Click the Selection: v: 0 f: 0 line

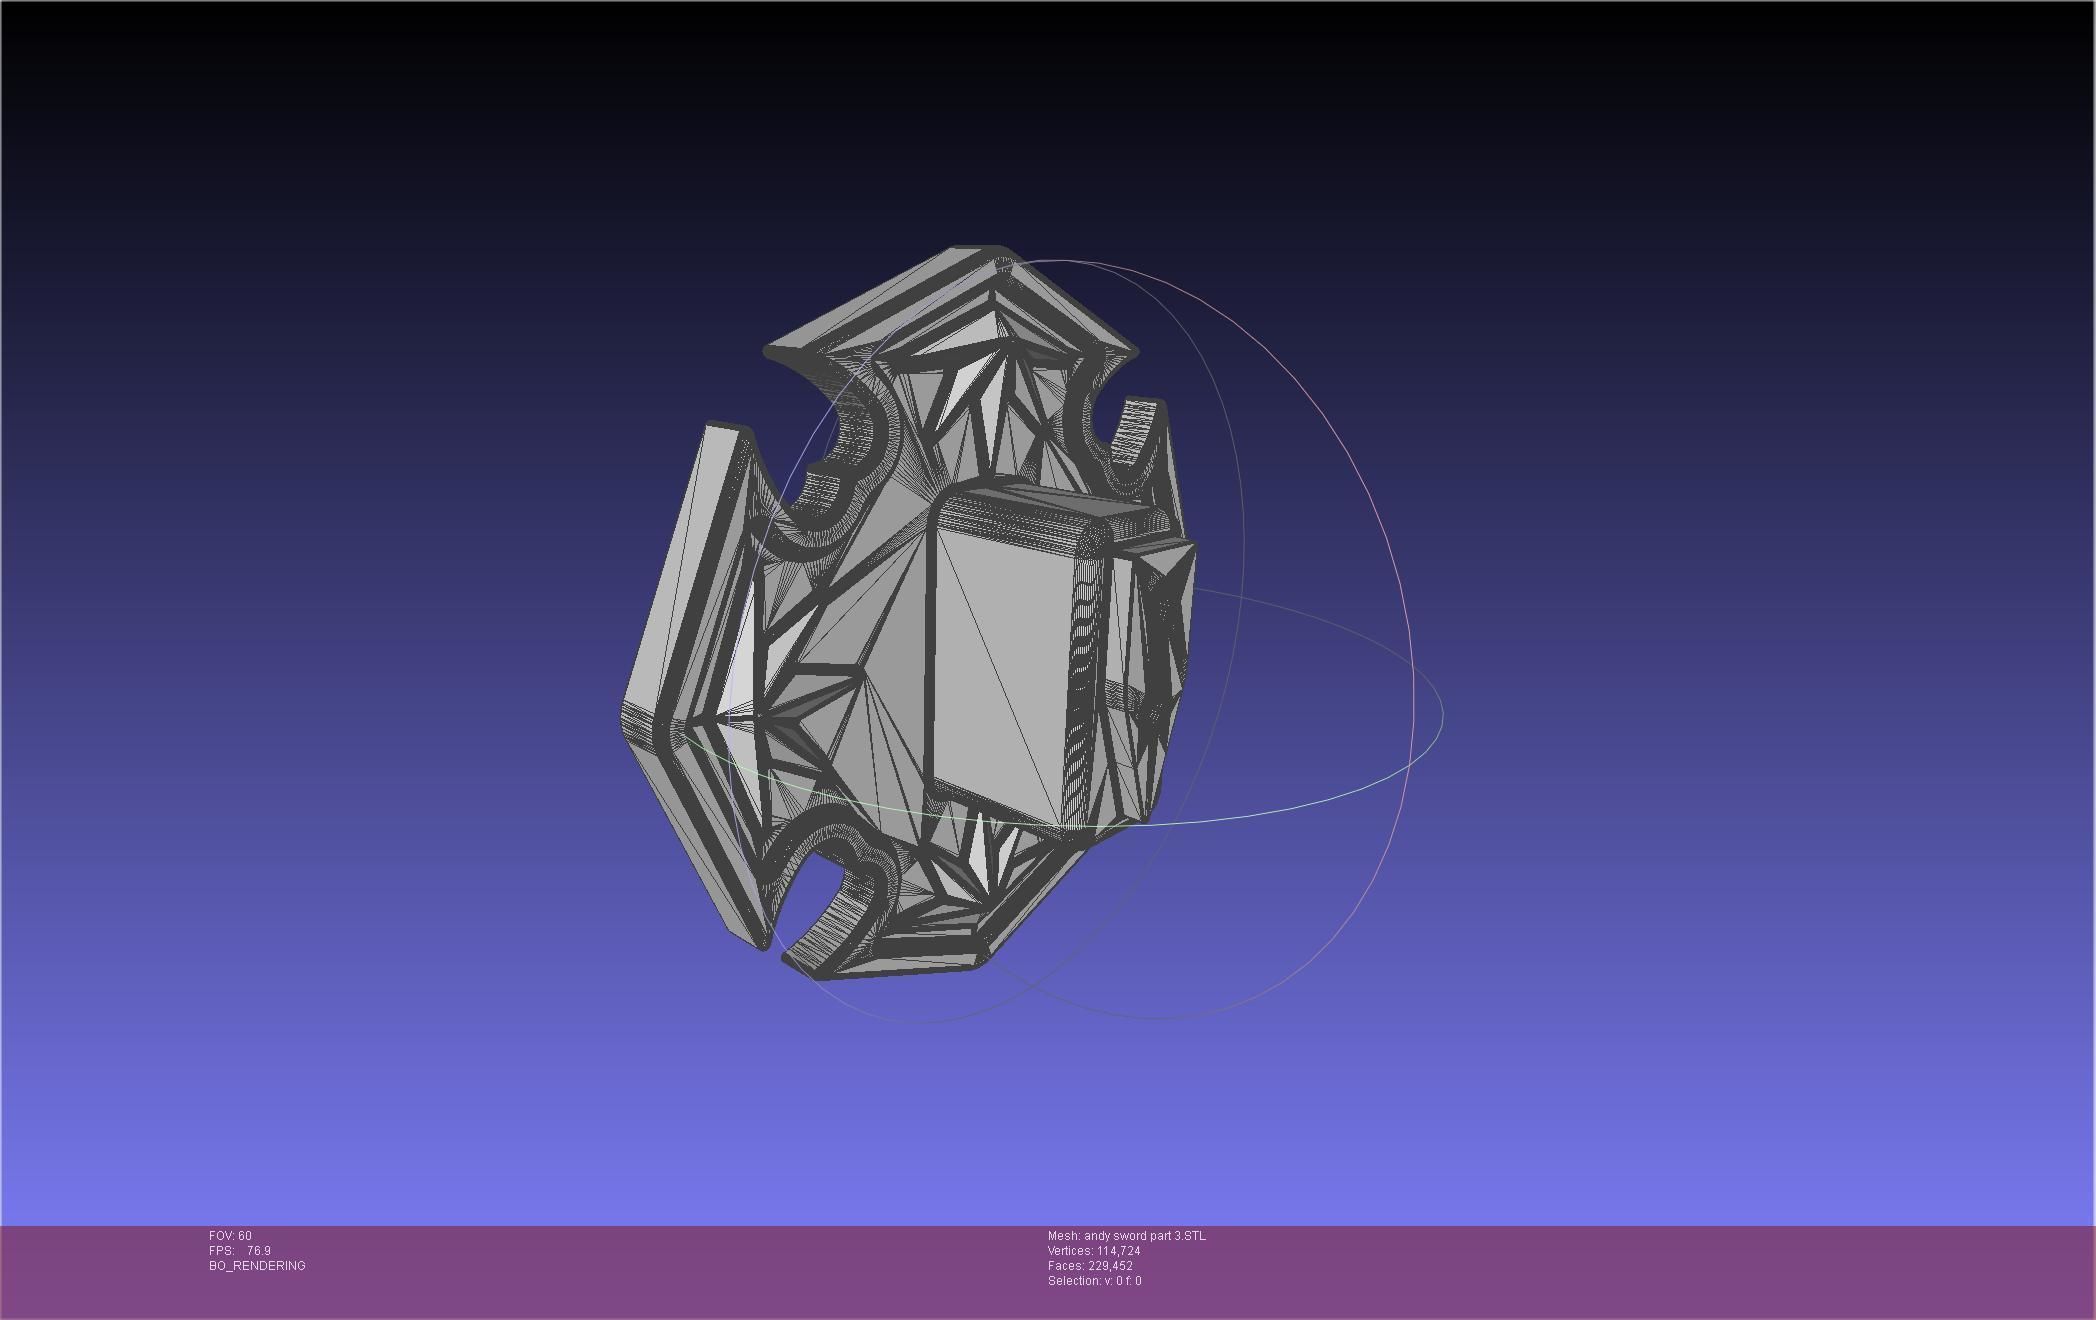coord(1094,1281)
